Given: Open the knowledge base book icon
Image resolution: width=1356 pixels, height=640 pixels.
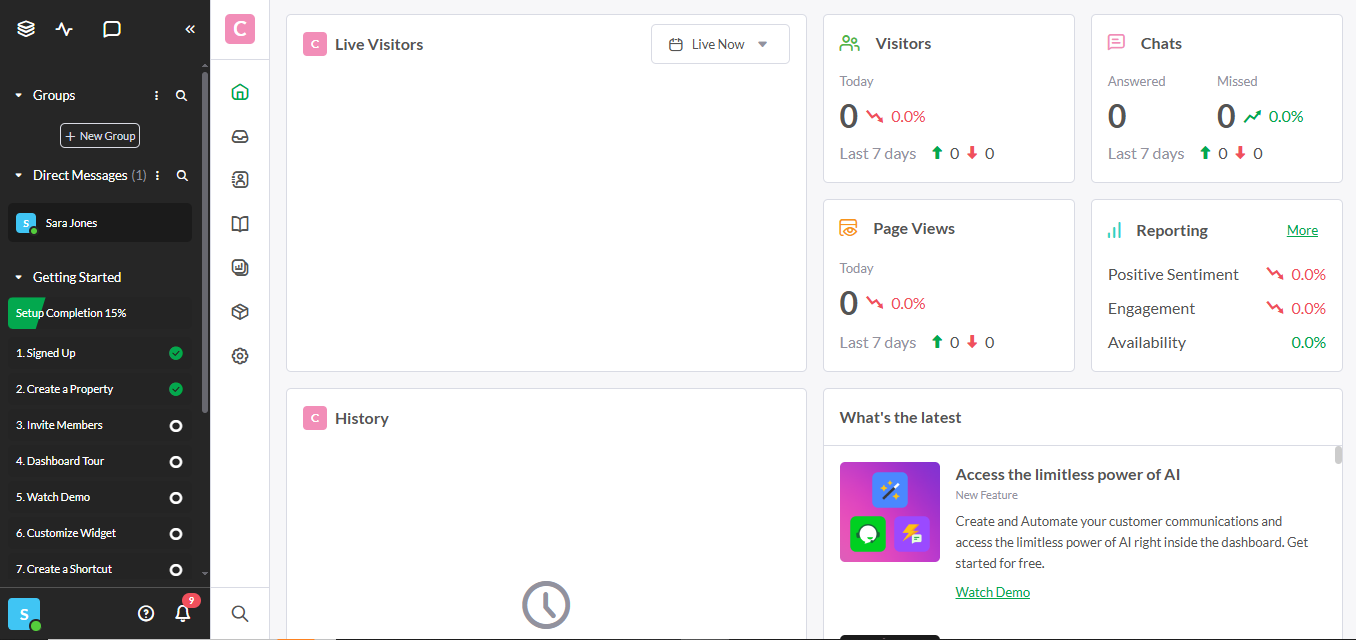Looking at the screenshot, I should pyautogui.click(x=240, y=224).
